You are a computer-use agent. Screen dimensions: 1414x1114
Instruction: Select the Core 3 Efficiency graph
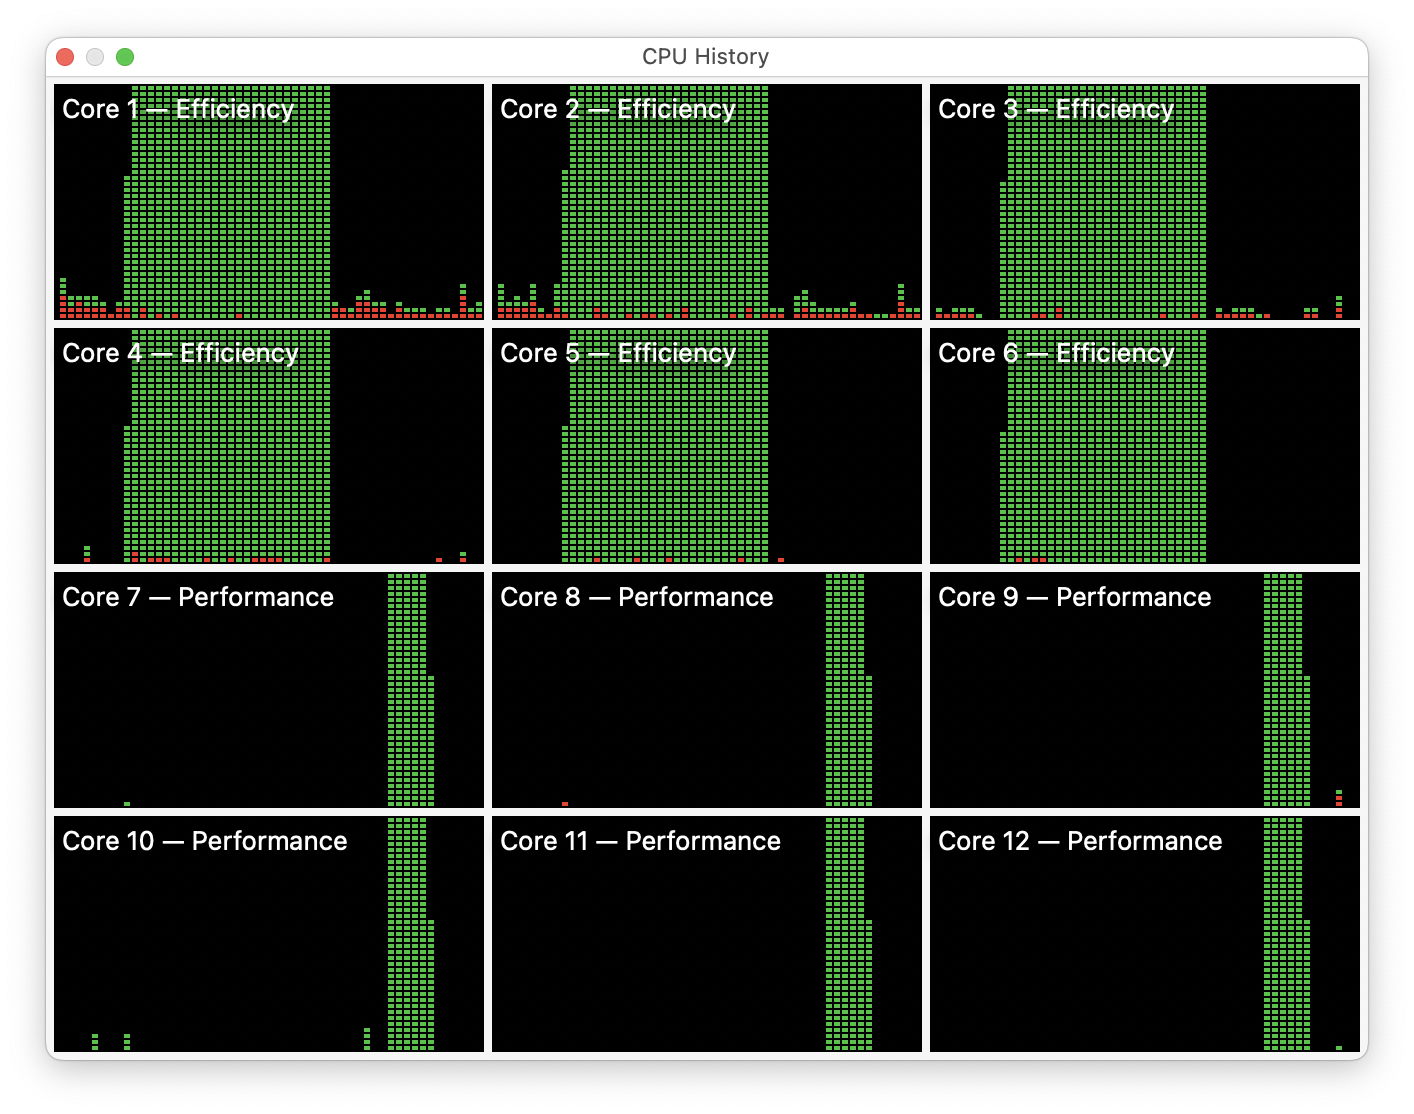(x=1144, y=200)
